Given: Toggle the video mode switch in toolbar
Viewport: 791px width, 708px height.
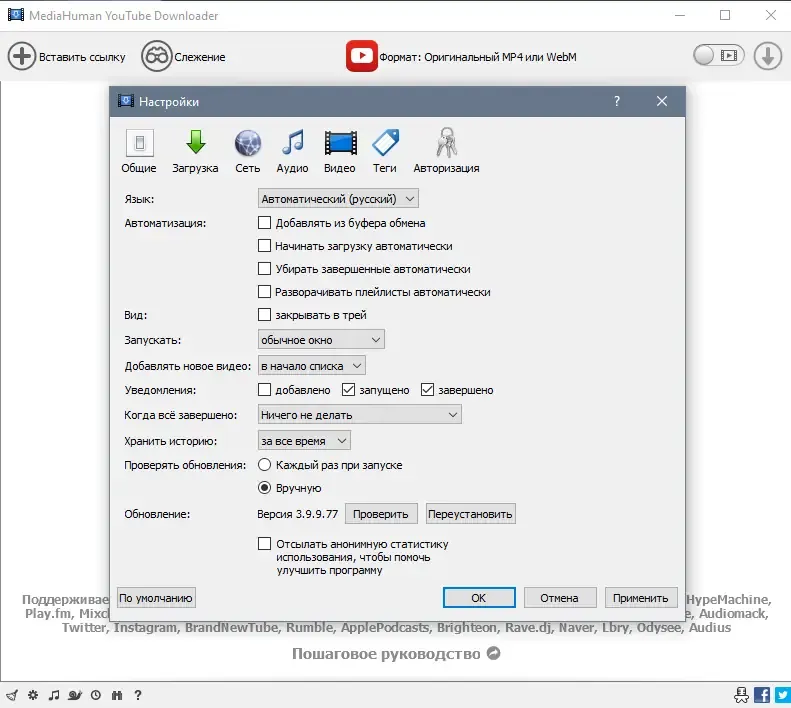Looking at the screenshot, I should [x=718, y=56].
